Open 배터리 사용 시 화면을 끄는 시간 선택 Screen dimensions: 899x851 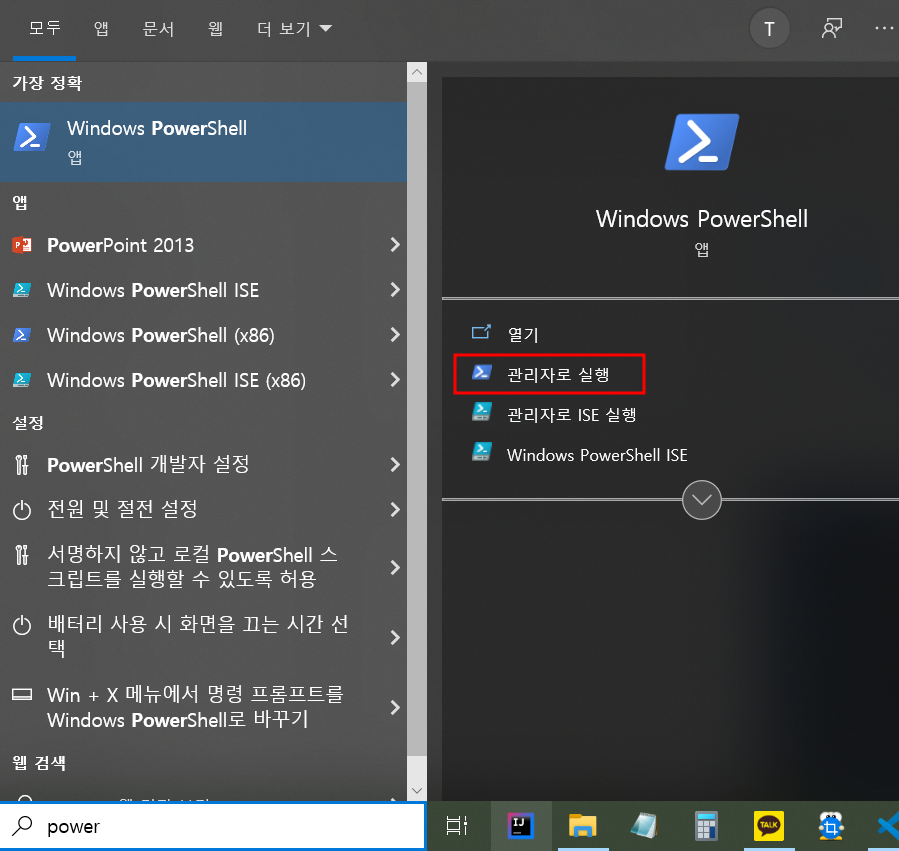[204, 637]
